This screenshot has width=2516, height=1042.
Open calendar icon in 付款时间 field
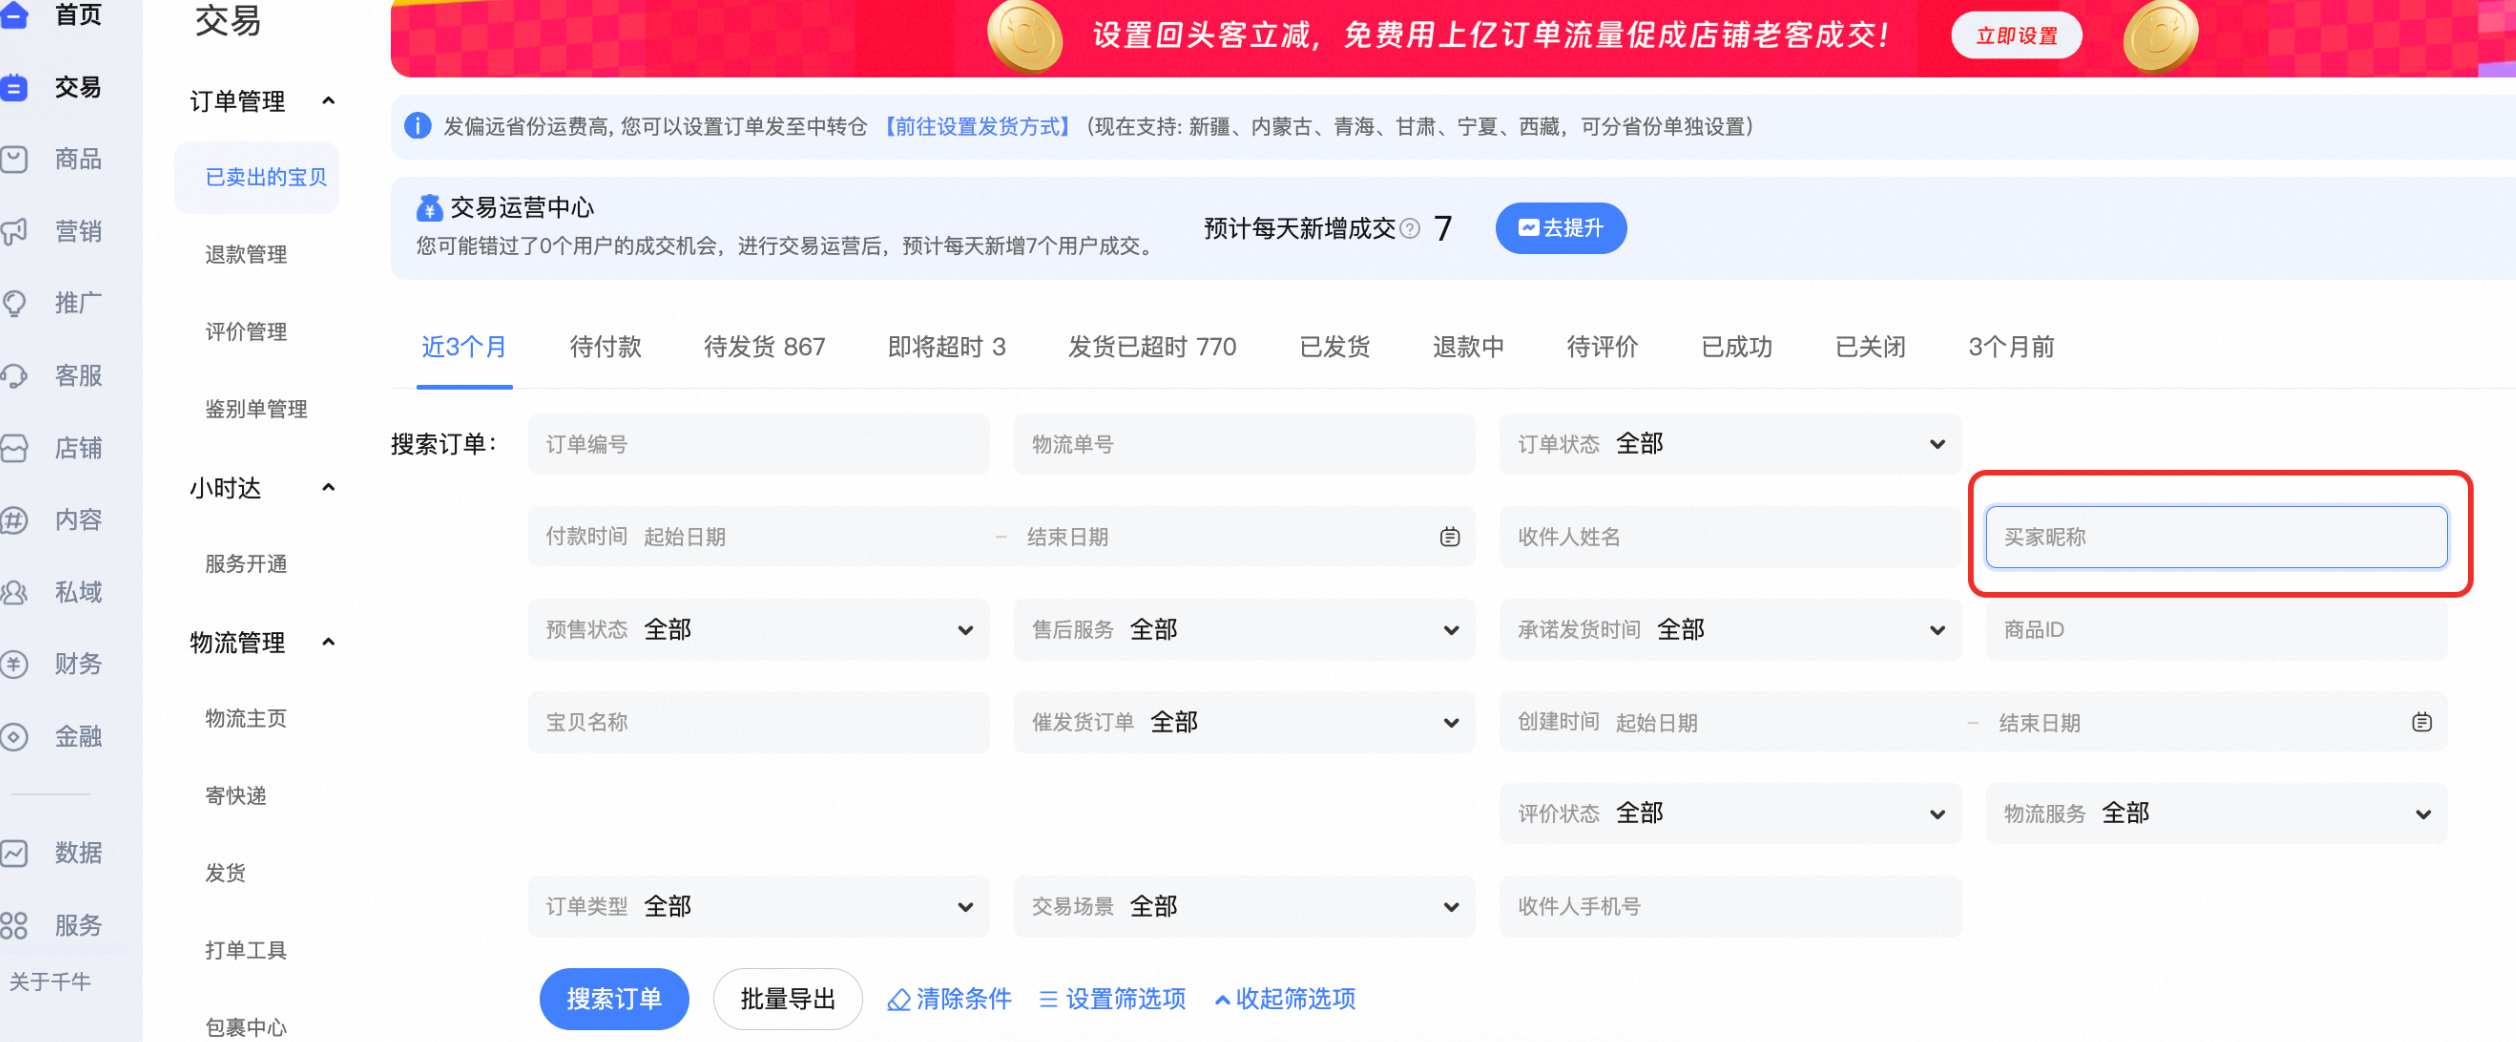click(x=1449, y=537)
